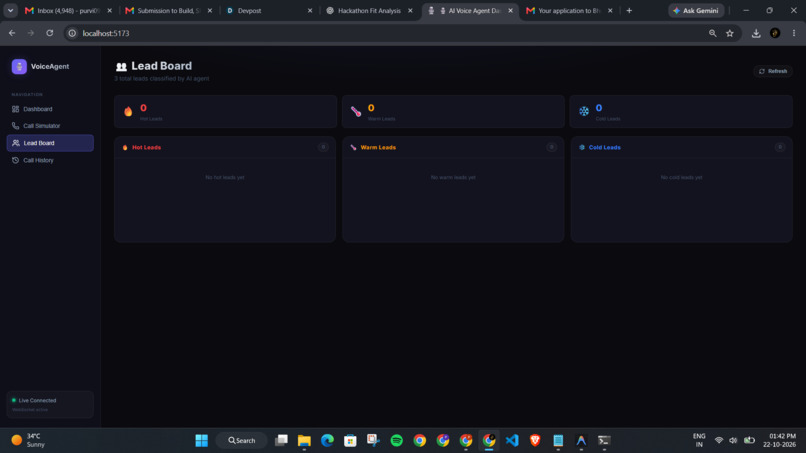Click the Live Connected status indicator
806x453 pixels.
(x=50, y=404)
